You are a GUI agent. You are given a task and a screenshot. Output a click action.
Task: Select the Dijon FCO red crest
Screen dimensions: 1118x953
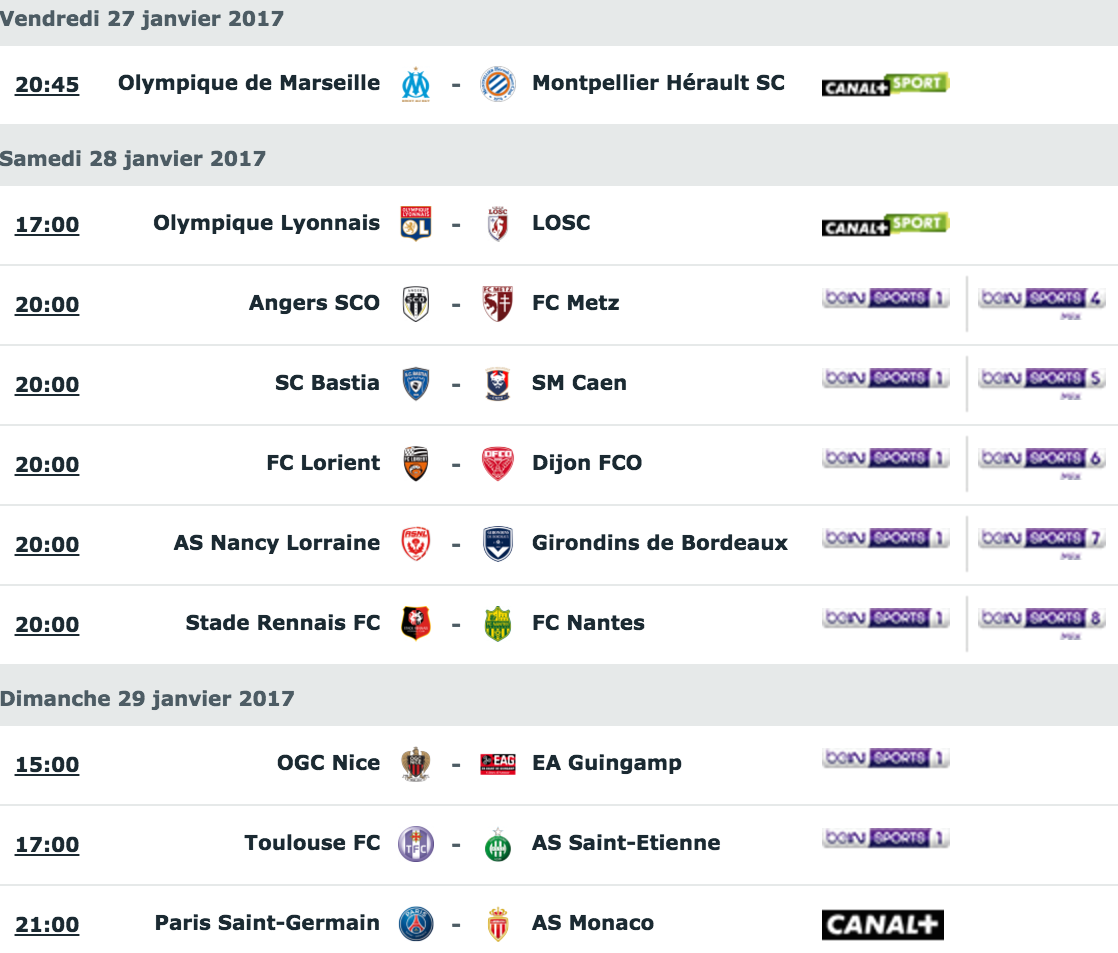pos(498,464)
